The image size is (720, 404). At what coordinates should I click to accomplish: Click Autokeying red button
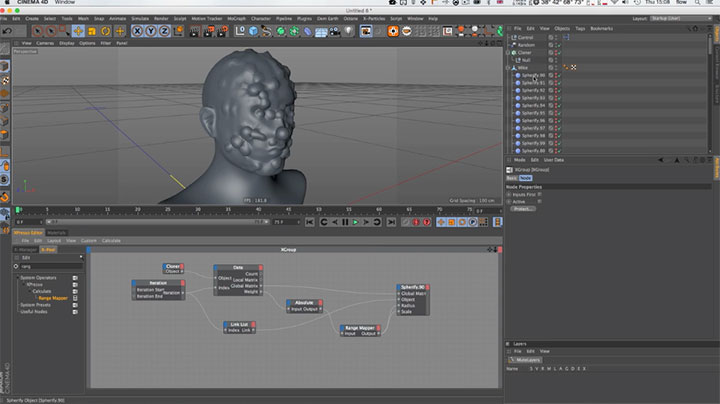[x=427, y=222]
